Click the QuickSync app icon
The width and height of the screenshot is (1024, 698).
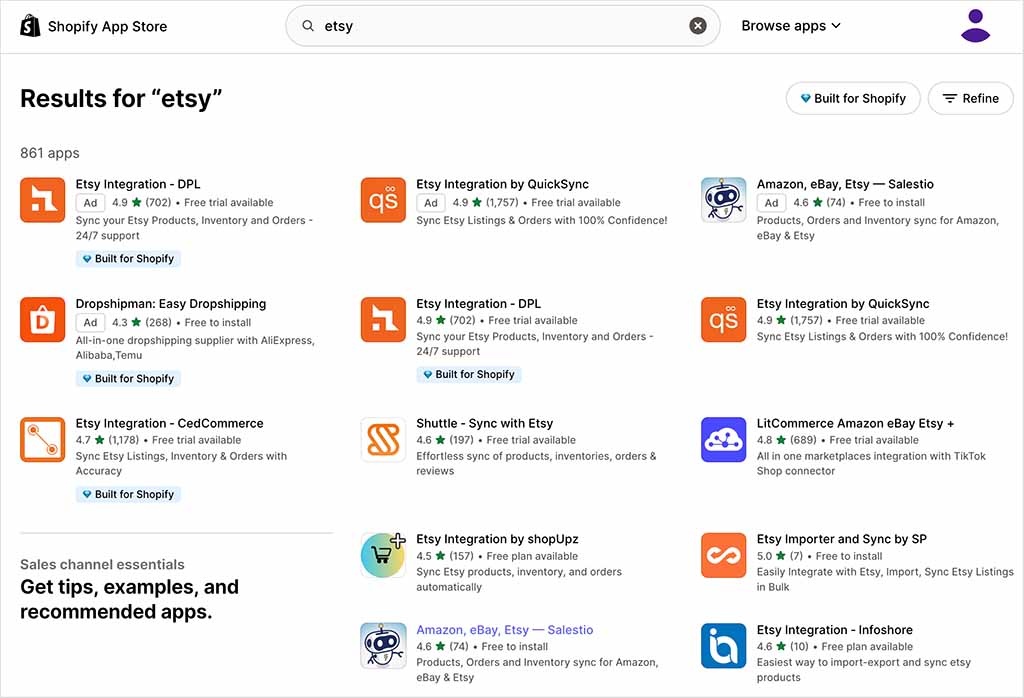tap(383, 200)
